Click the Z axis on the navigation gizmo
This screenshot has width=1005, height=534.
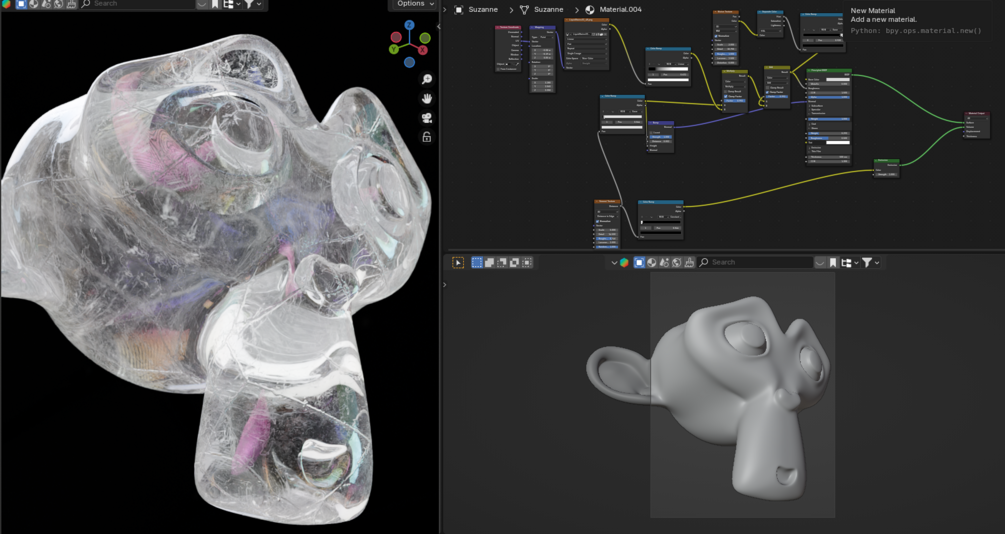[x=410, y=26]
